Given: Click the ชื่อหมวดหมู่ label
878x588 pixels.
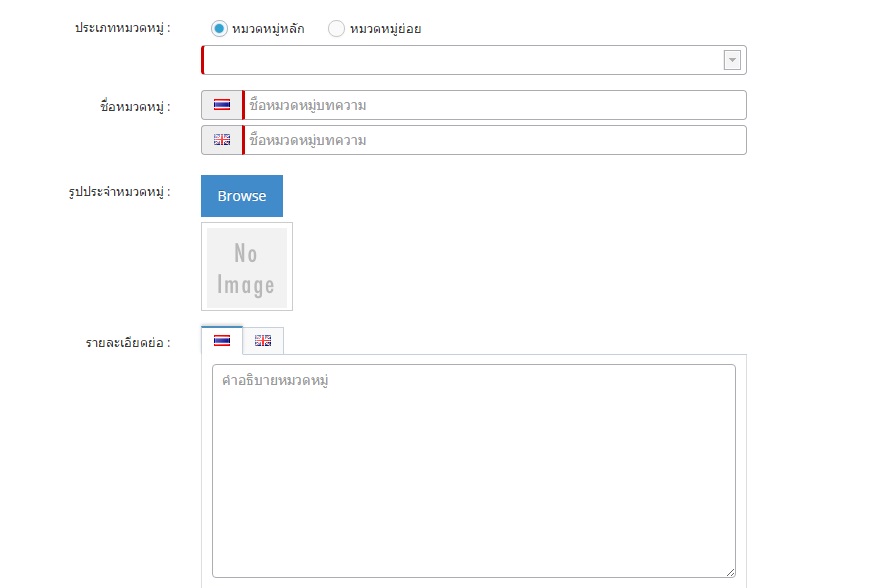Looking at the screenshot, I should [135, 106].
